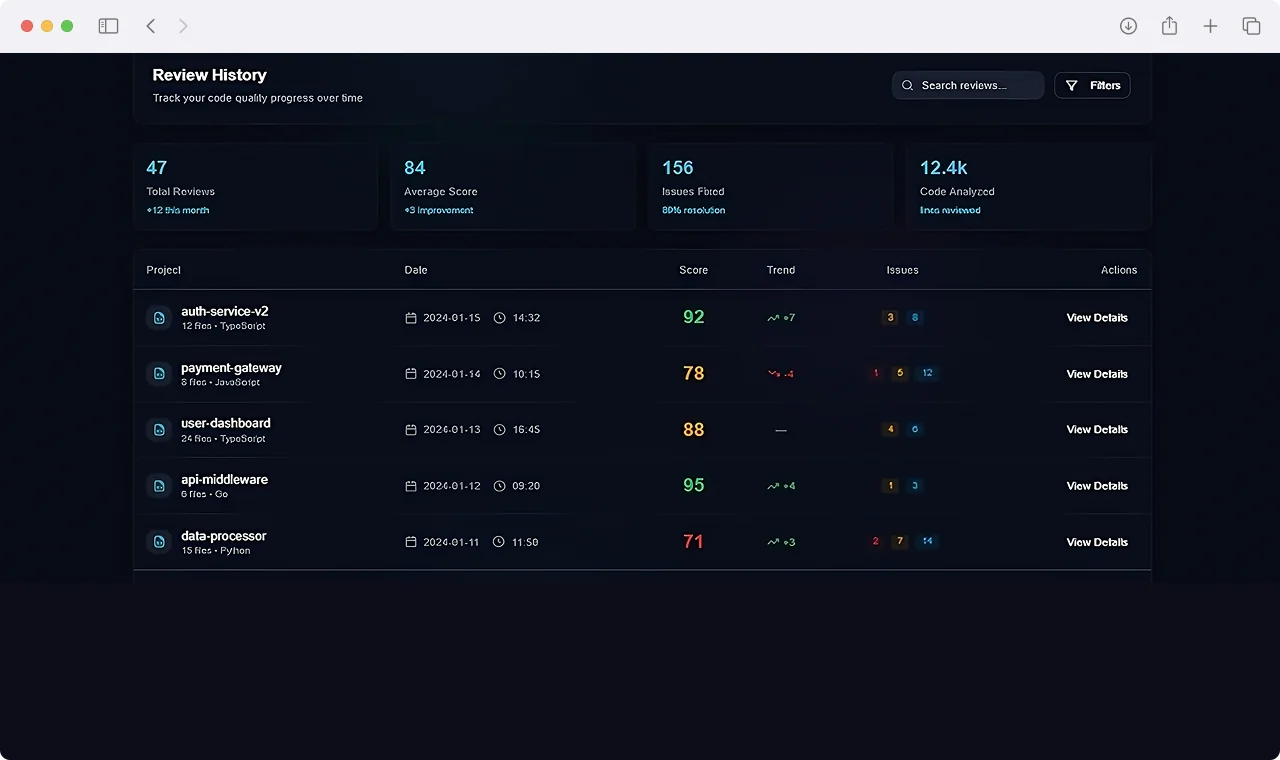Image resolution: width=1280 pixels, height=760 pixels.
Task: Click the red critical issue badge for payment-gateway
Action: point(876,373)
